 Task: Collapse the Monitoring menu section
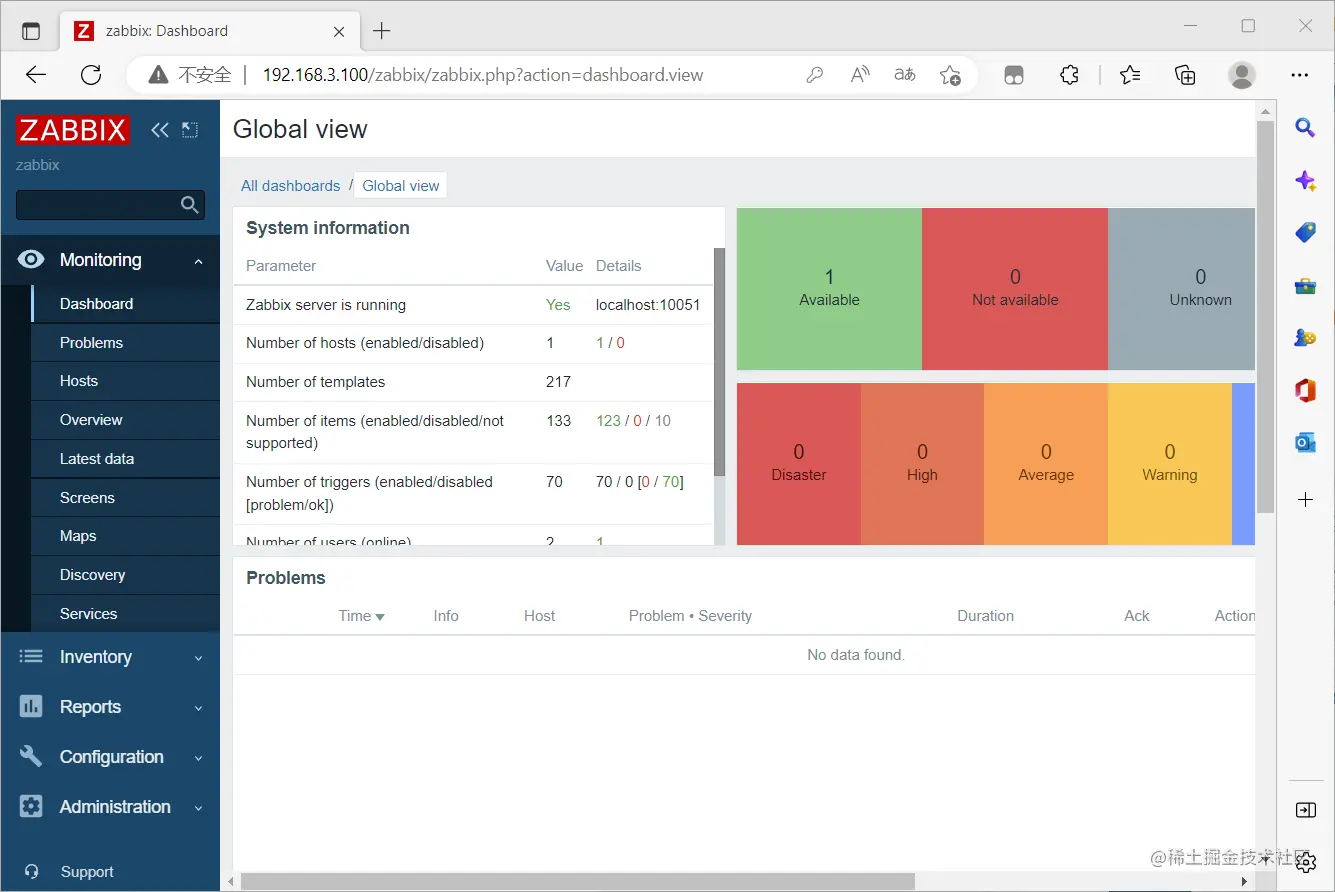198,261
